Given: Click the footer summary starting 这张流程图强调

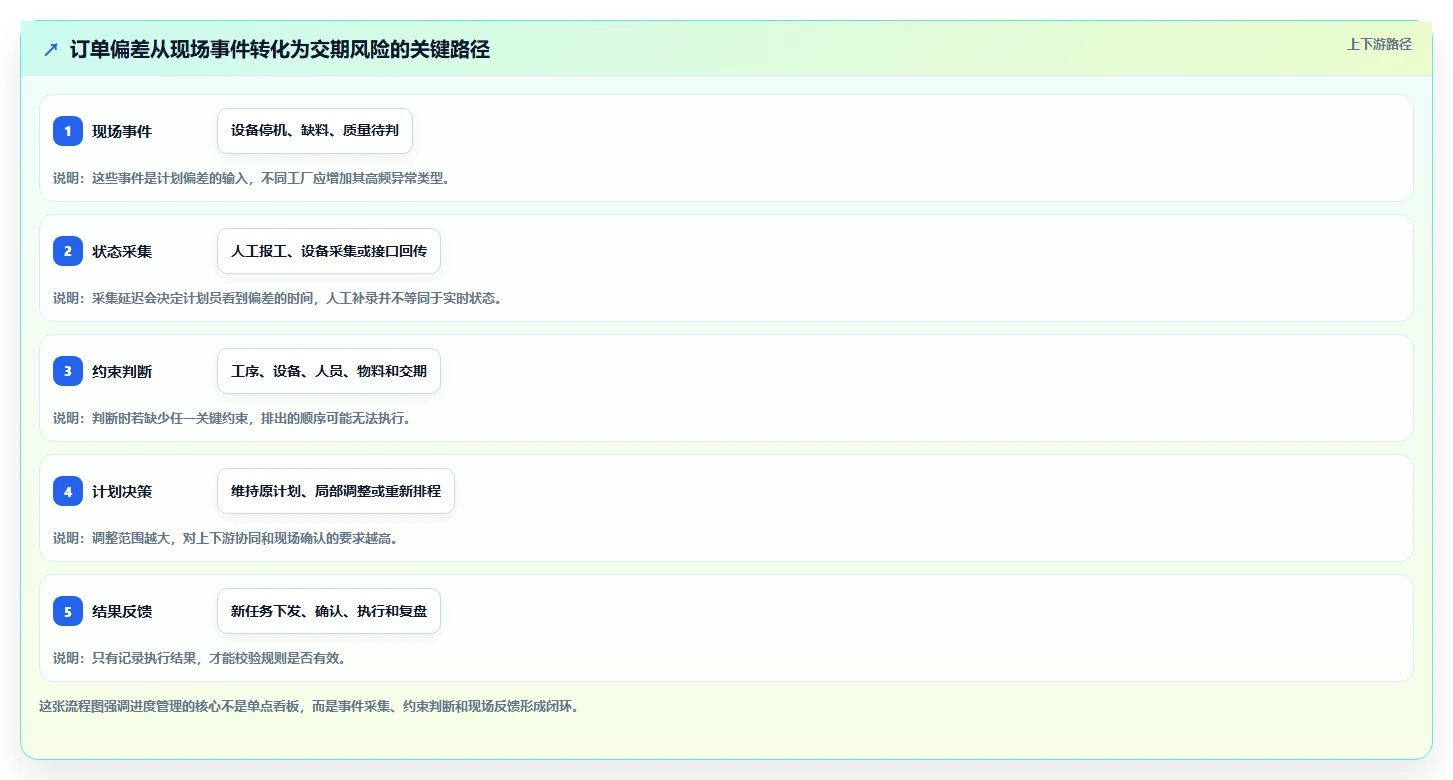Looking at the screenshot, I should click(309, 706).
